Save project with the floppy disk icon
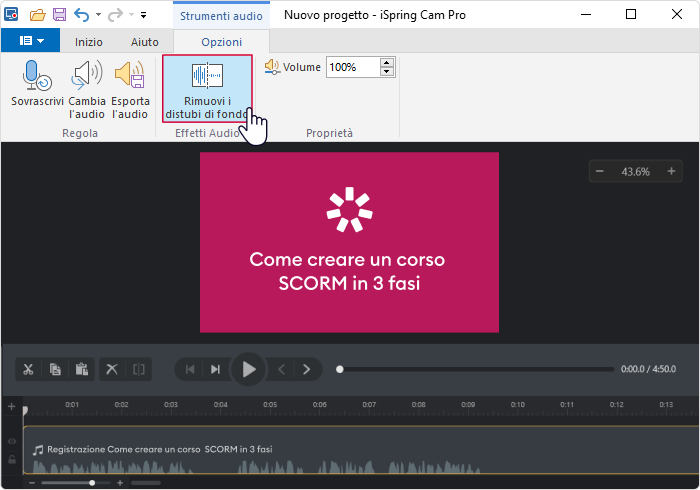Viewport: 700px width, 490px height. (59, 15)
